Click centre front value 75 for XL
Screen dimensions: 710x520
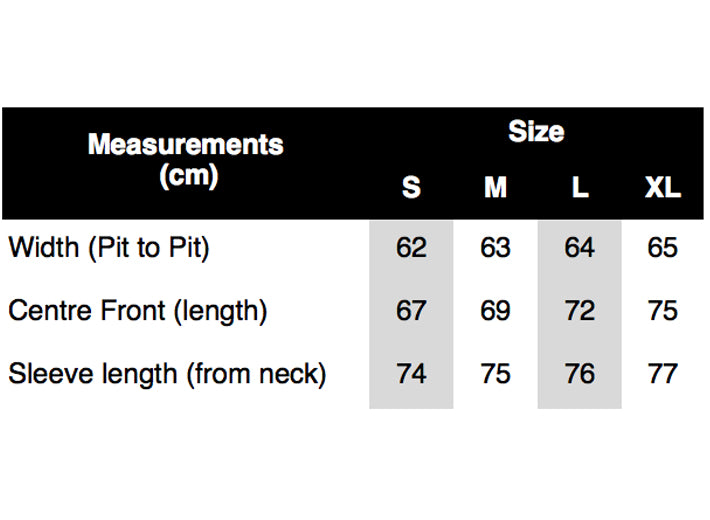point(662,311)
